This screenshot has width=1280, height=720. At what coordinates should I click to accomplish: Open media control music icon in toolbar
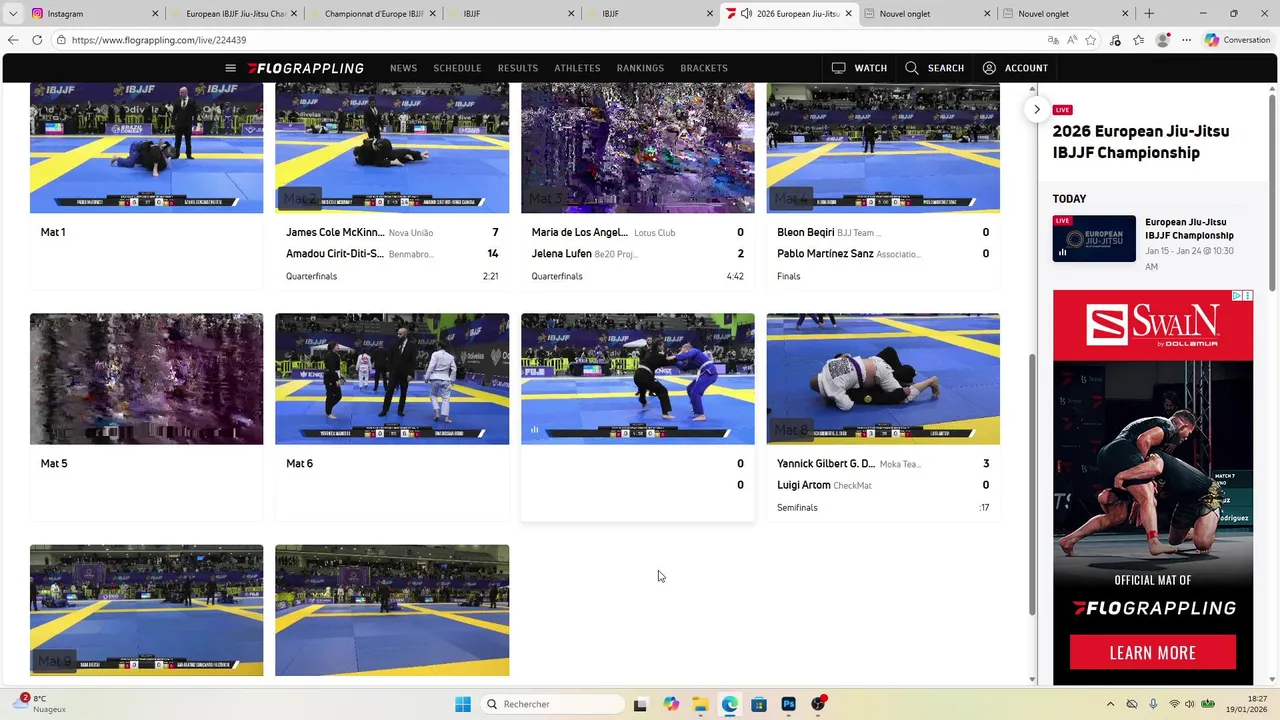click(x=1115, y=40)
